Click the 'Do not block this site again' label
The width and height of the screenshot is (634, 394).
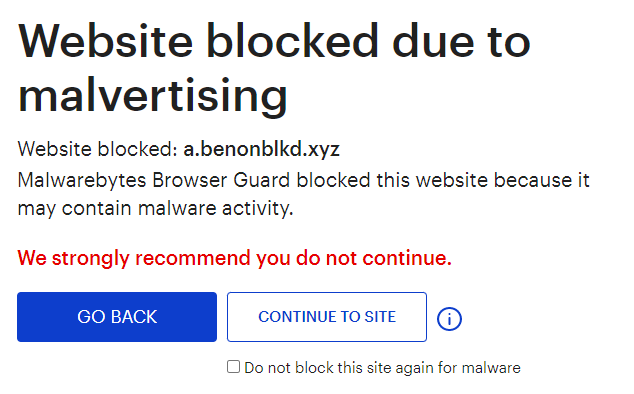(x=383, y=368)
